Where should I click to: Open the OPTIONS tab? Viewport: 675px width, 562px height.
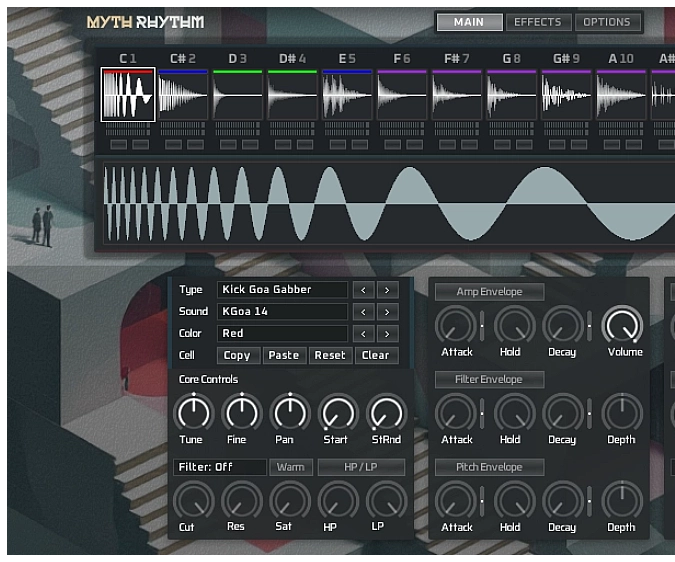pyautogui.click(x=608, y=22)
